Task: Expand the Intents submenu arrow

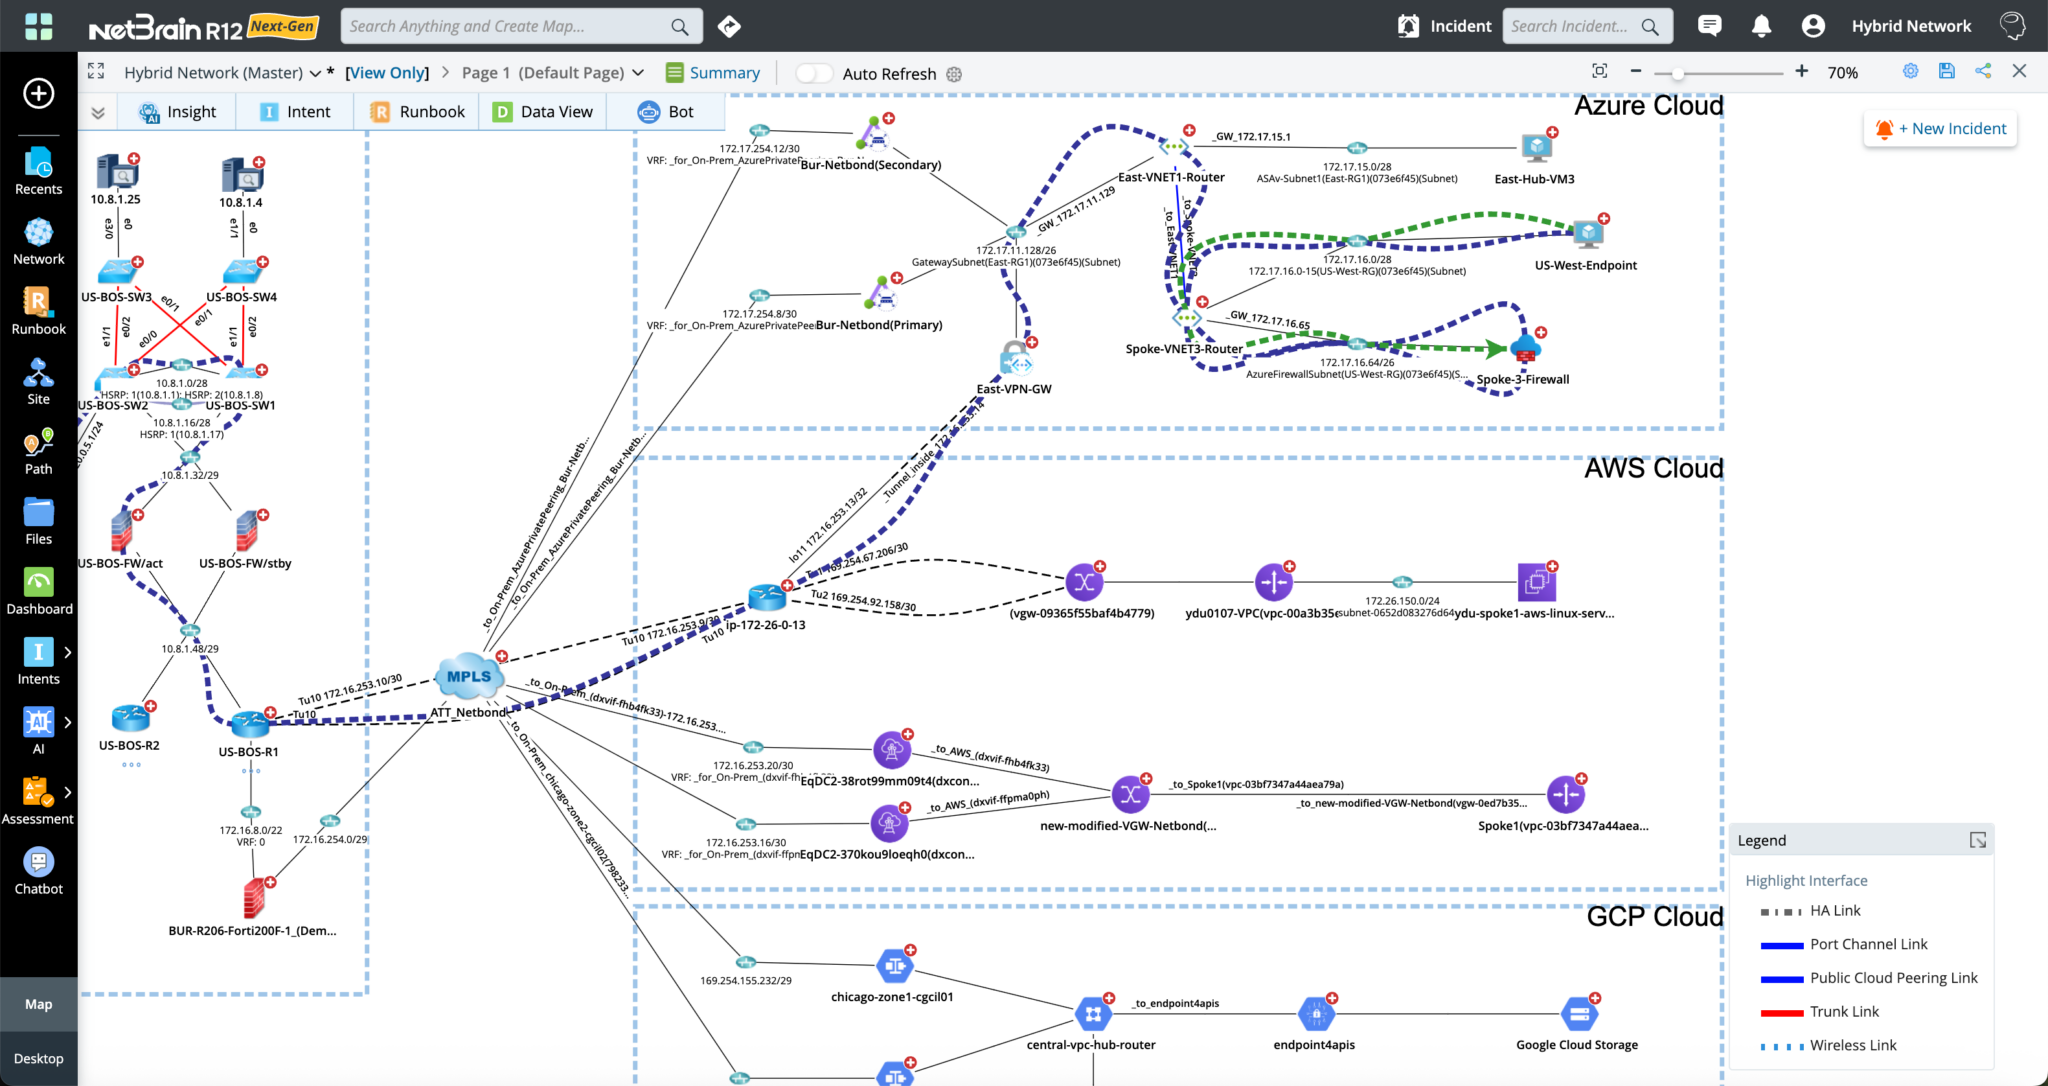Action: (68, 652)
